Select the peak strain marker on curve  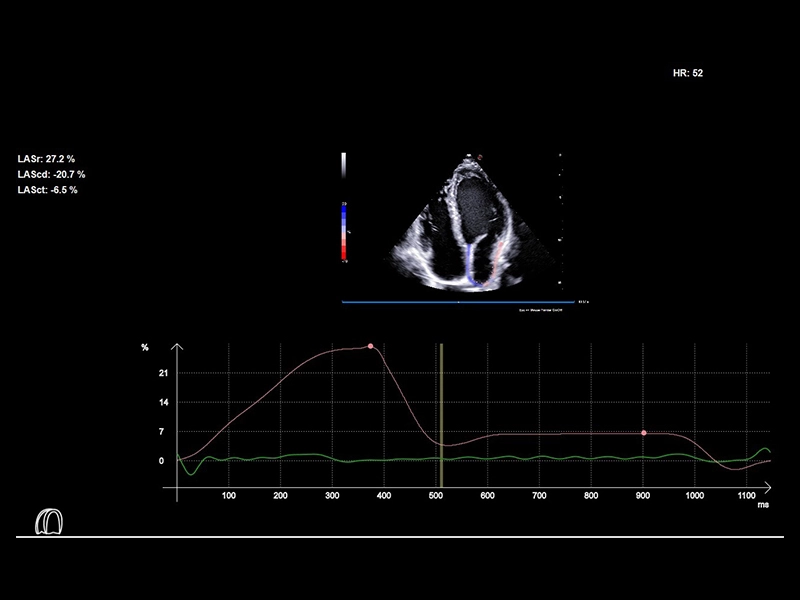tap(370, 346)
